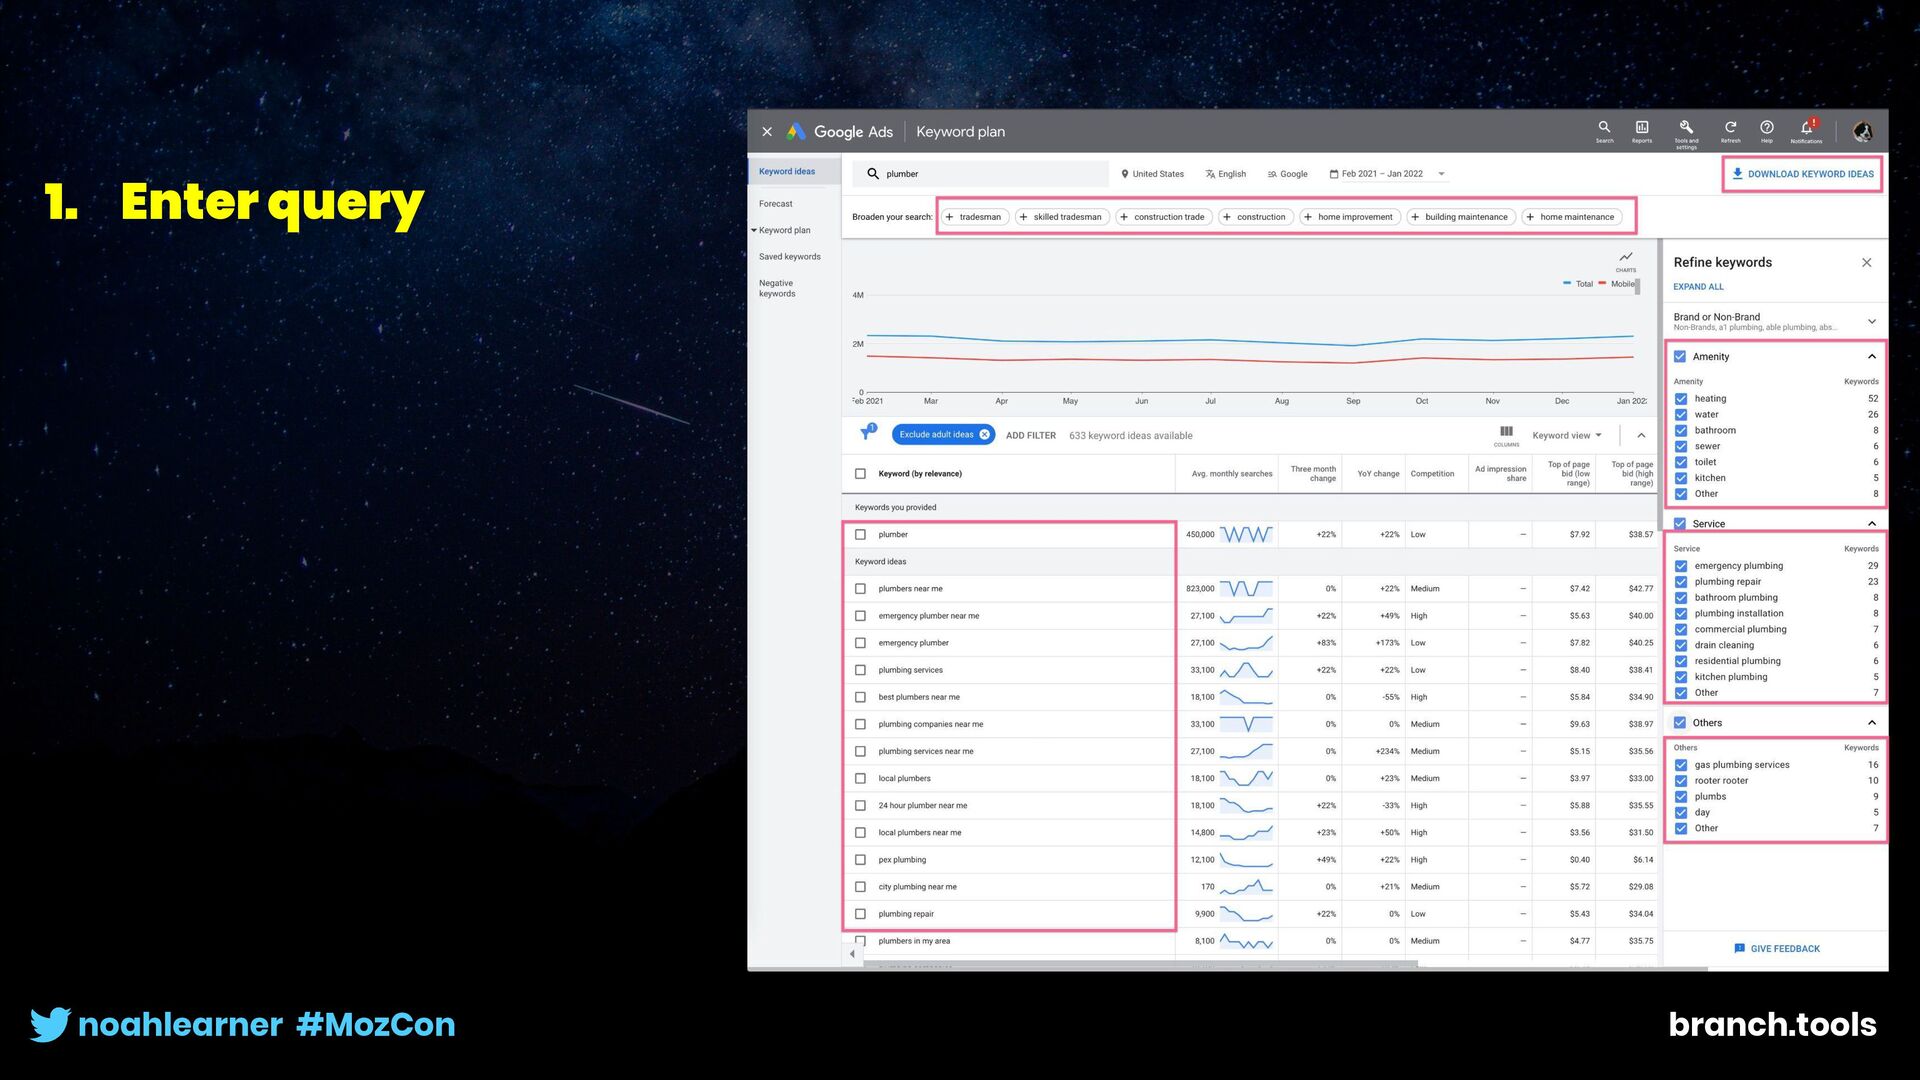Add building maintenance suggestion
Viewport: 1920px width, 1080px height.
point(1460,217)
